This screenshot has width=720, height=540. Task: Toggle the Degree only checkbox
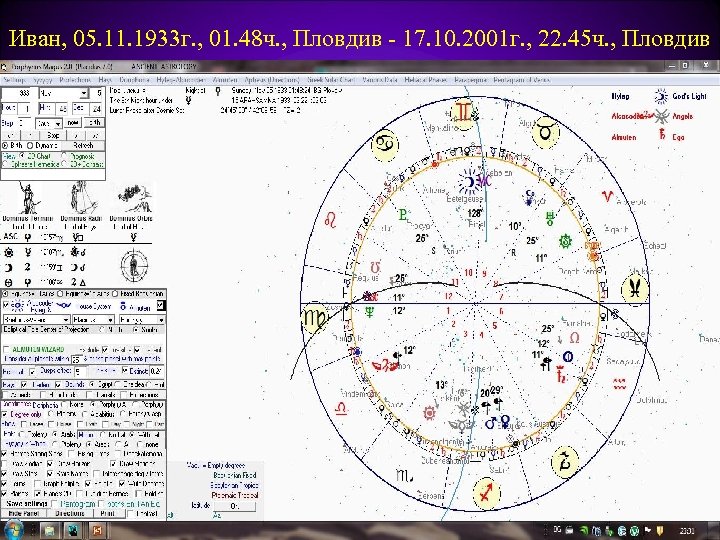(6, 415)
